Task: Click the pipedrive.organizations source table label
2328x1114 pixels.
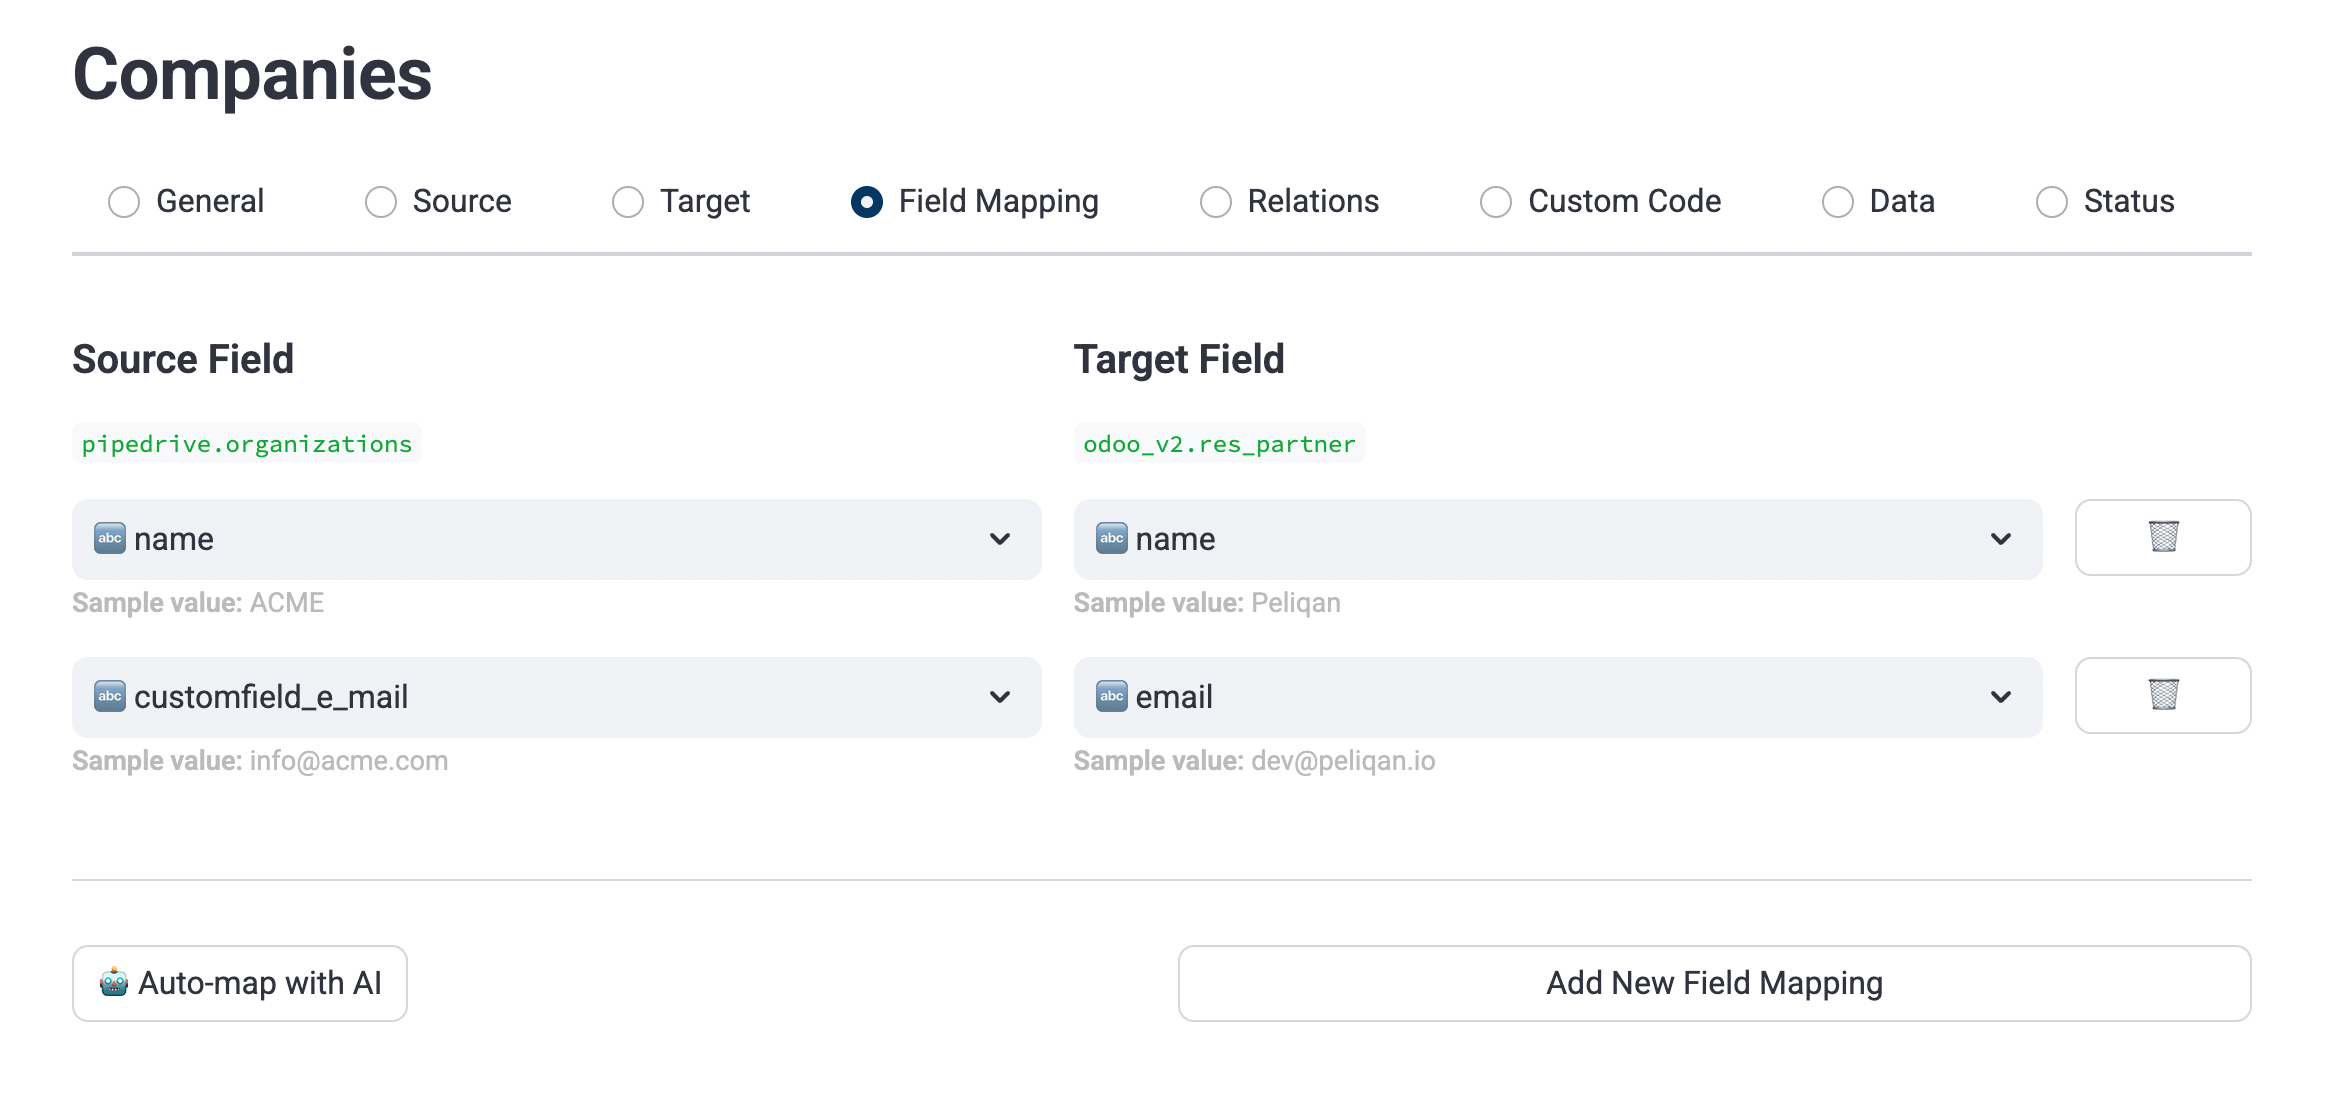Action: click(247, 444)
